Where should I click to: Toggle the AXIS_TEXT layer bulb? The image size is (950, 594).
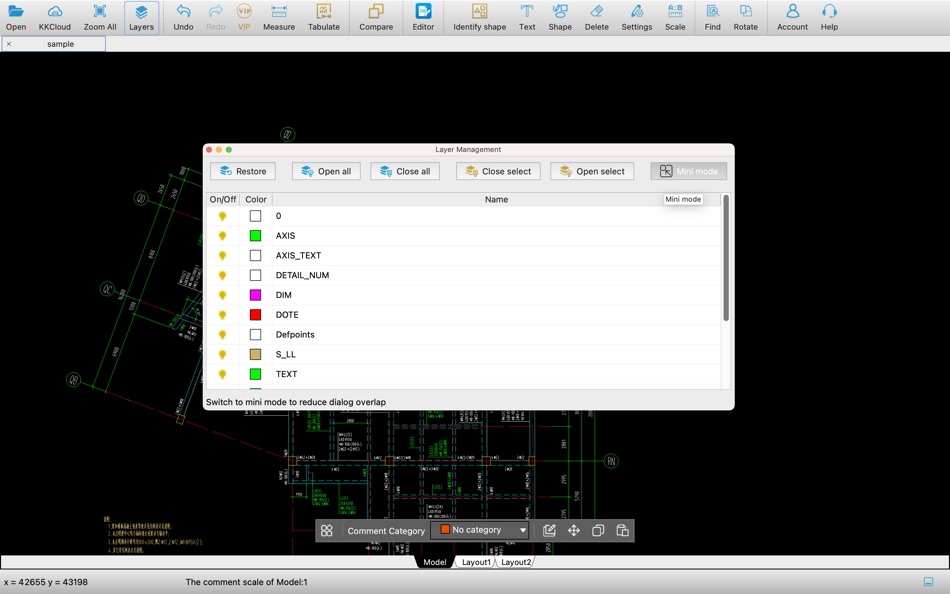point(222,255)
